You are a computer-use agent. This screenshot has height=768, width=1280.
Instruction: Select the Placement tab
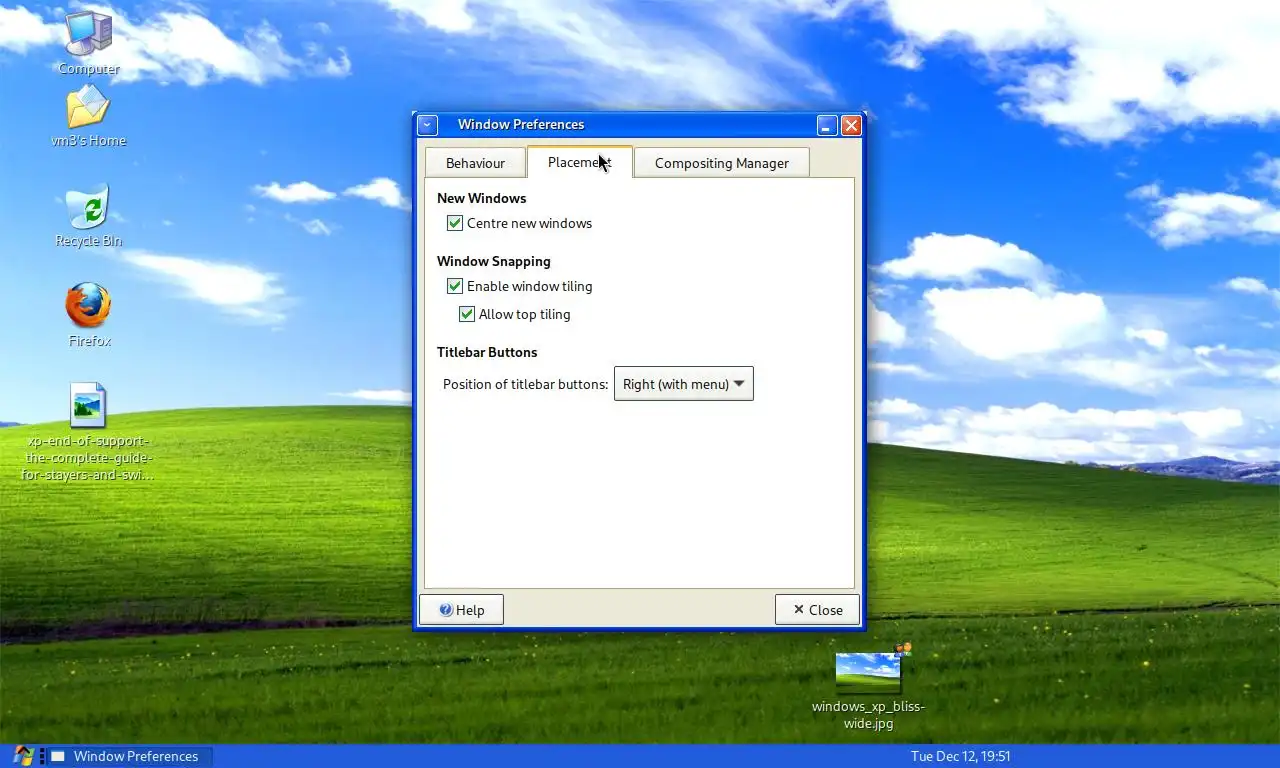[x=580, y=162]
